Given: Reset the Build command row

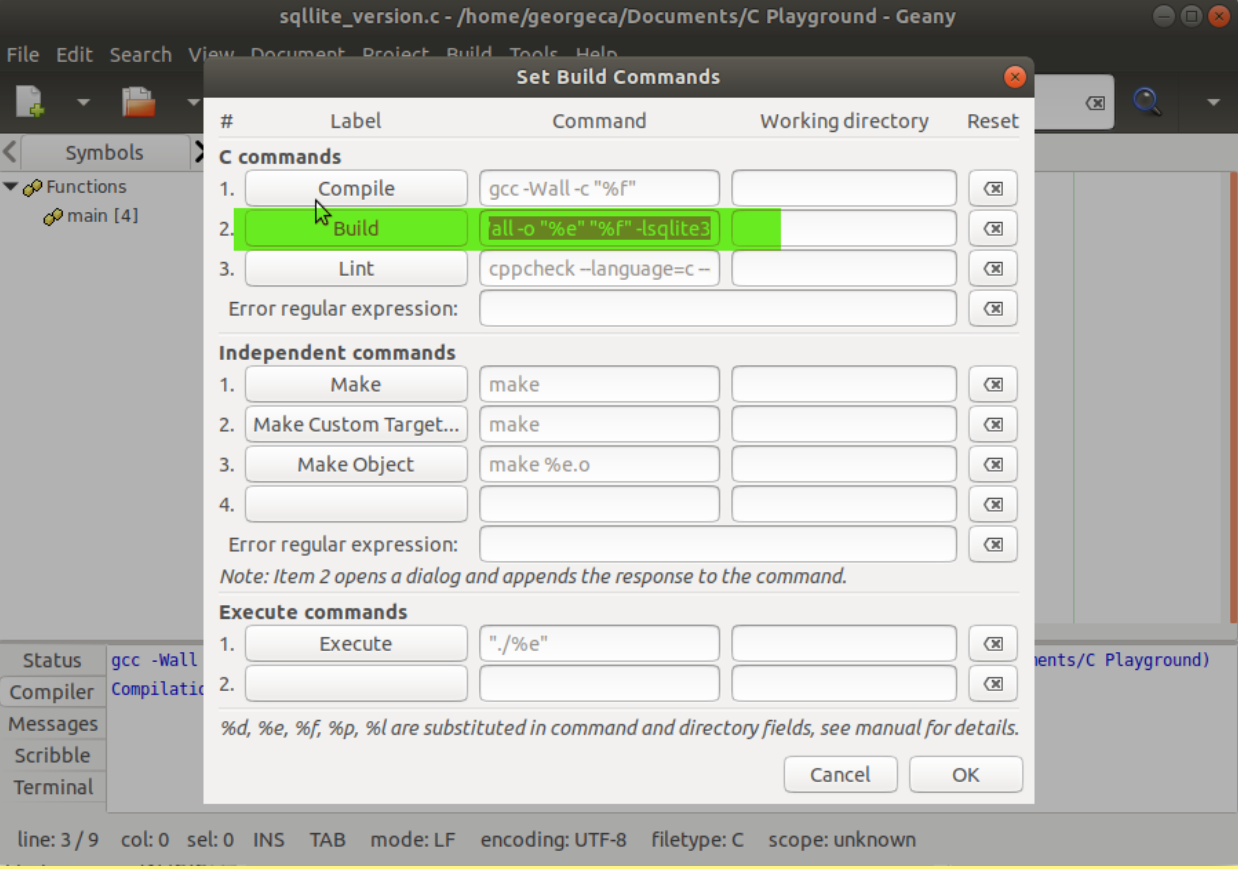Looking at the screenshot, I should tap(993, 228).
